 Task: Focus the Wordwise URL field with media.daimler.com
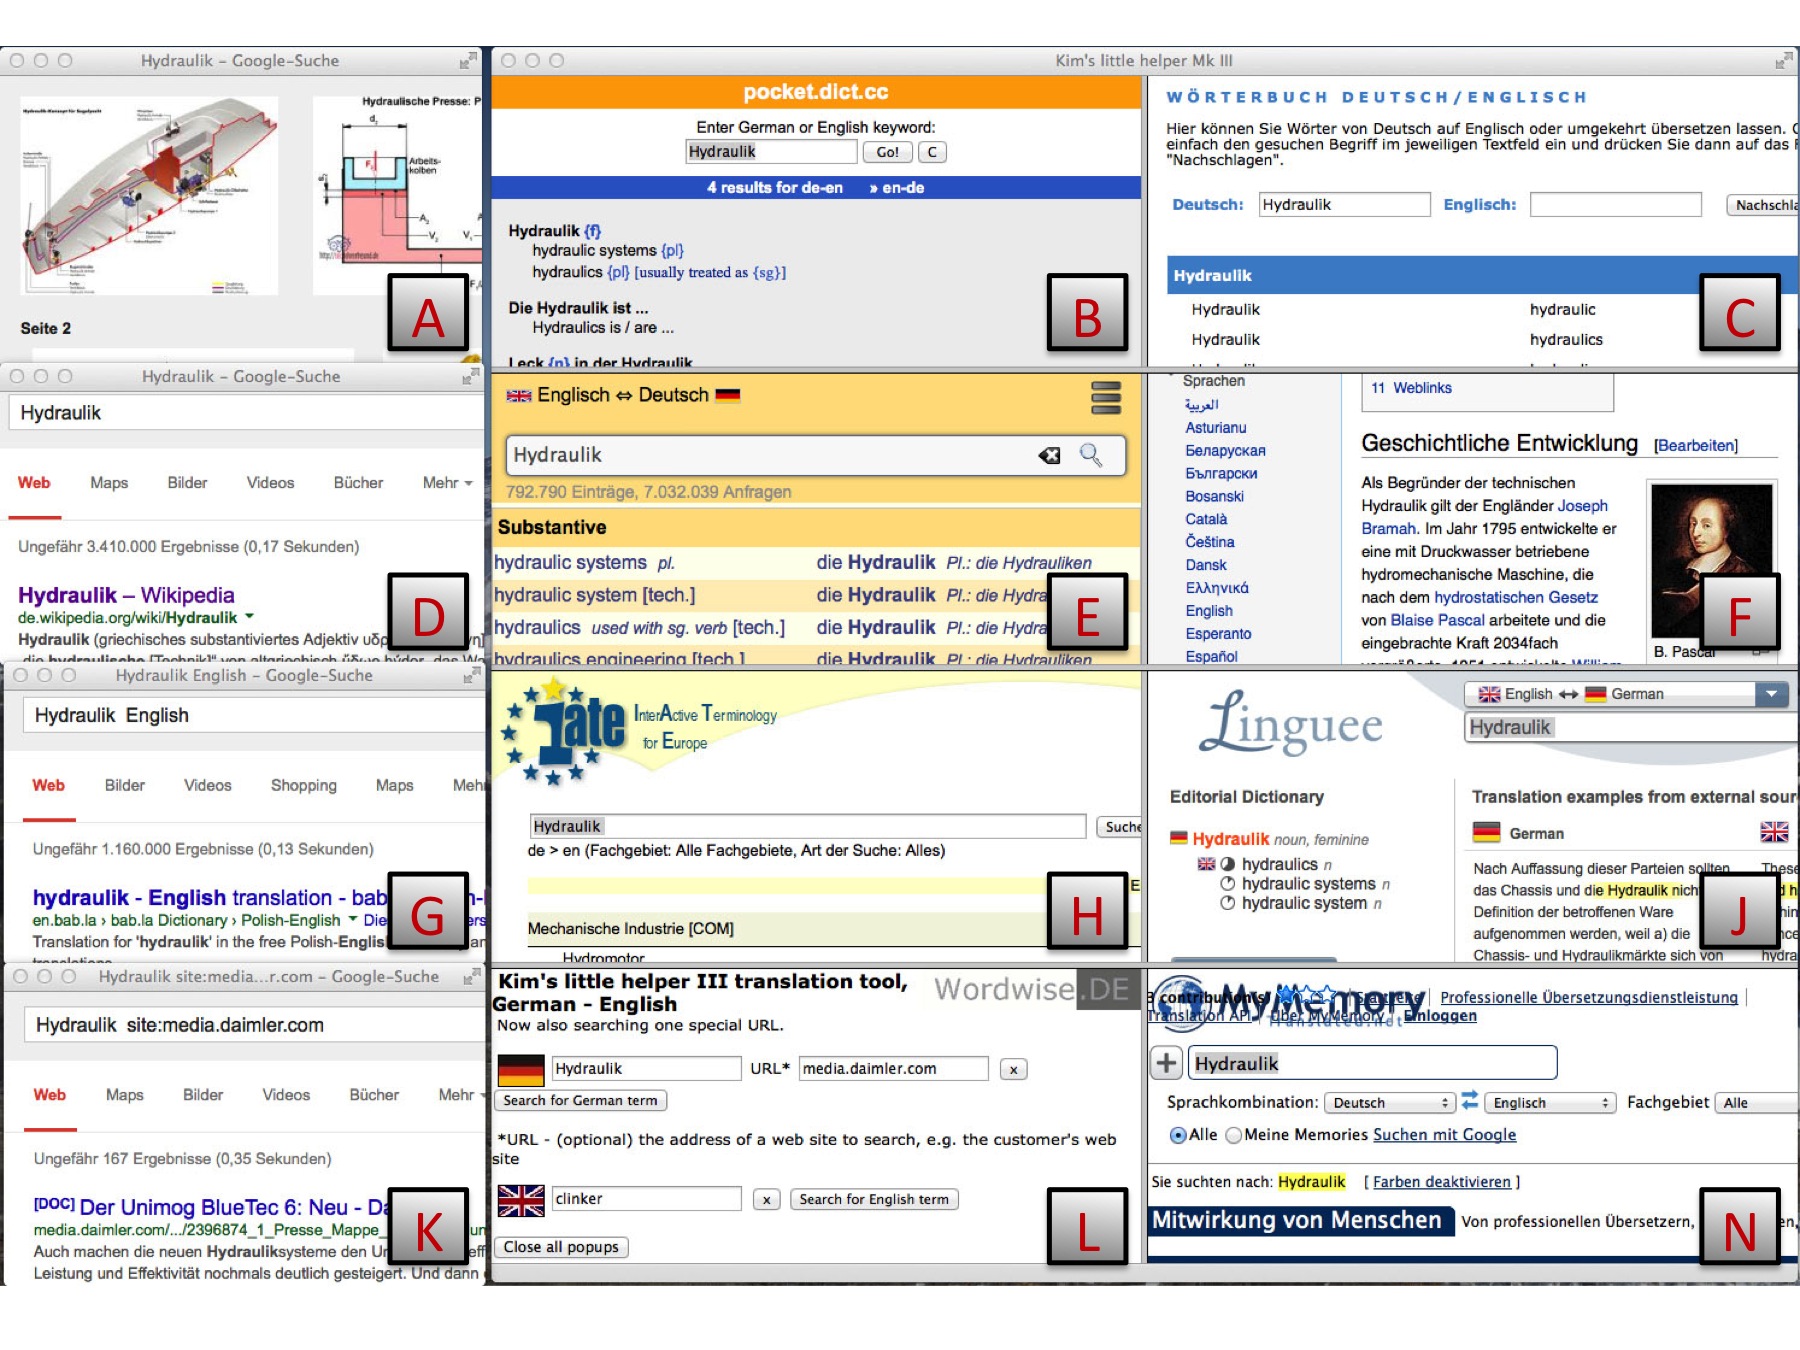[x=893, y=1069]
